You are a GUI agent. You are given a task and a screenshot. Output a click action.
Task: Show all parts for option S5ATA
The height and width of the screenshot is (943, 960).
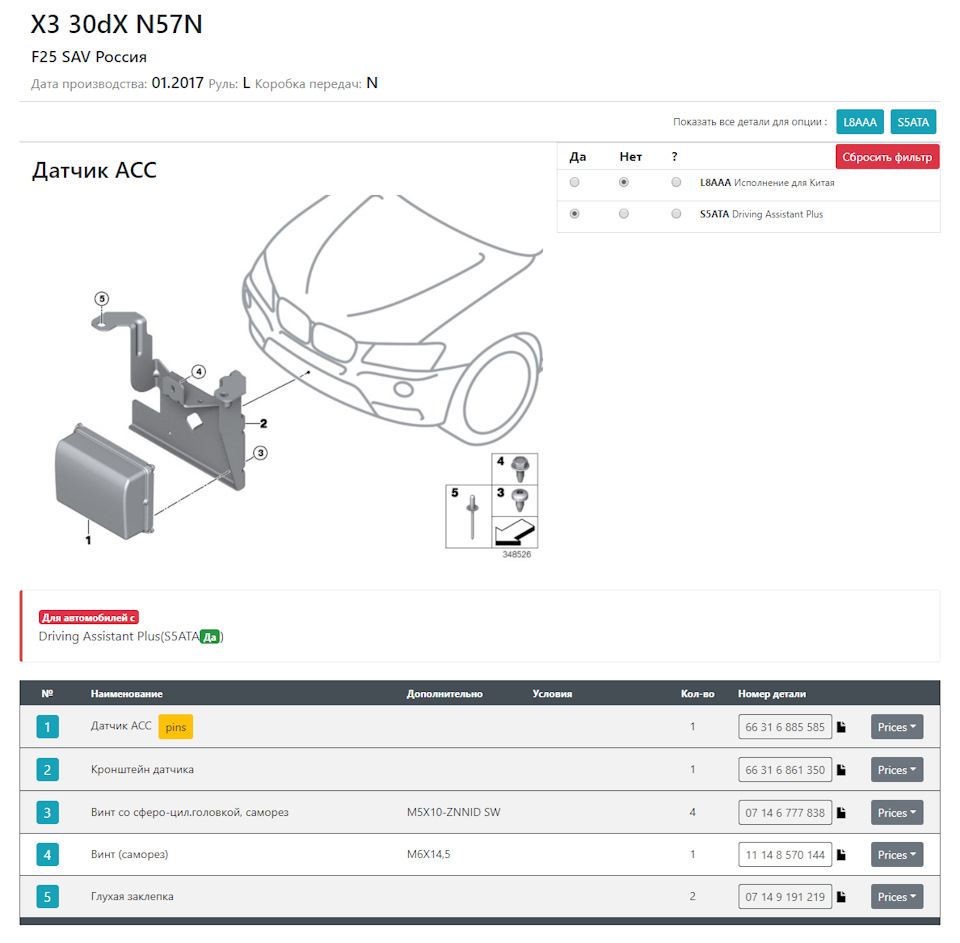(913, 122)
